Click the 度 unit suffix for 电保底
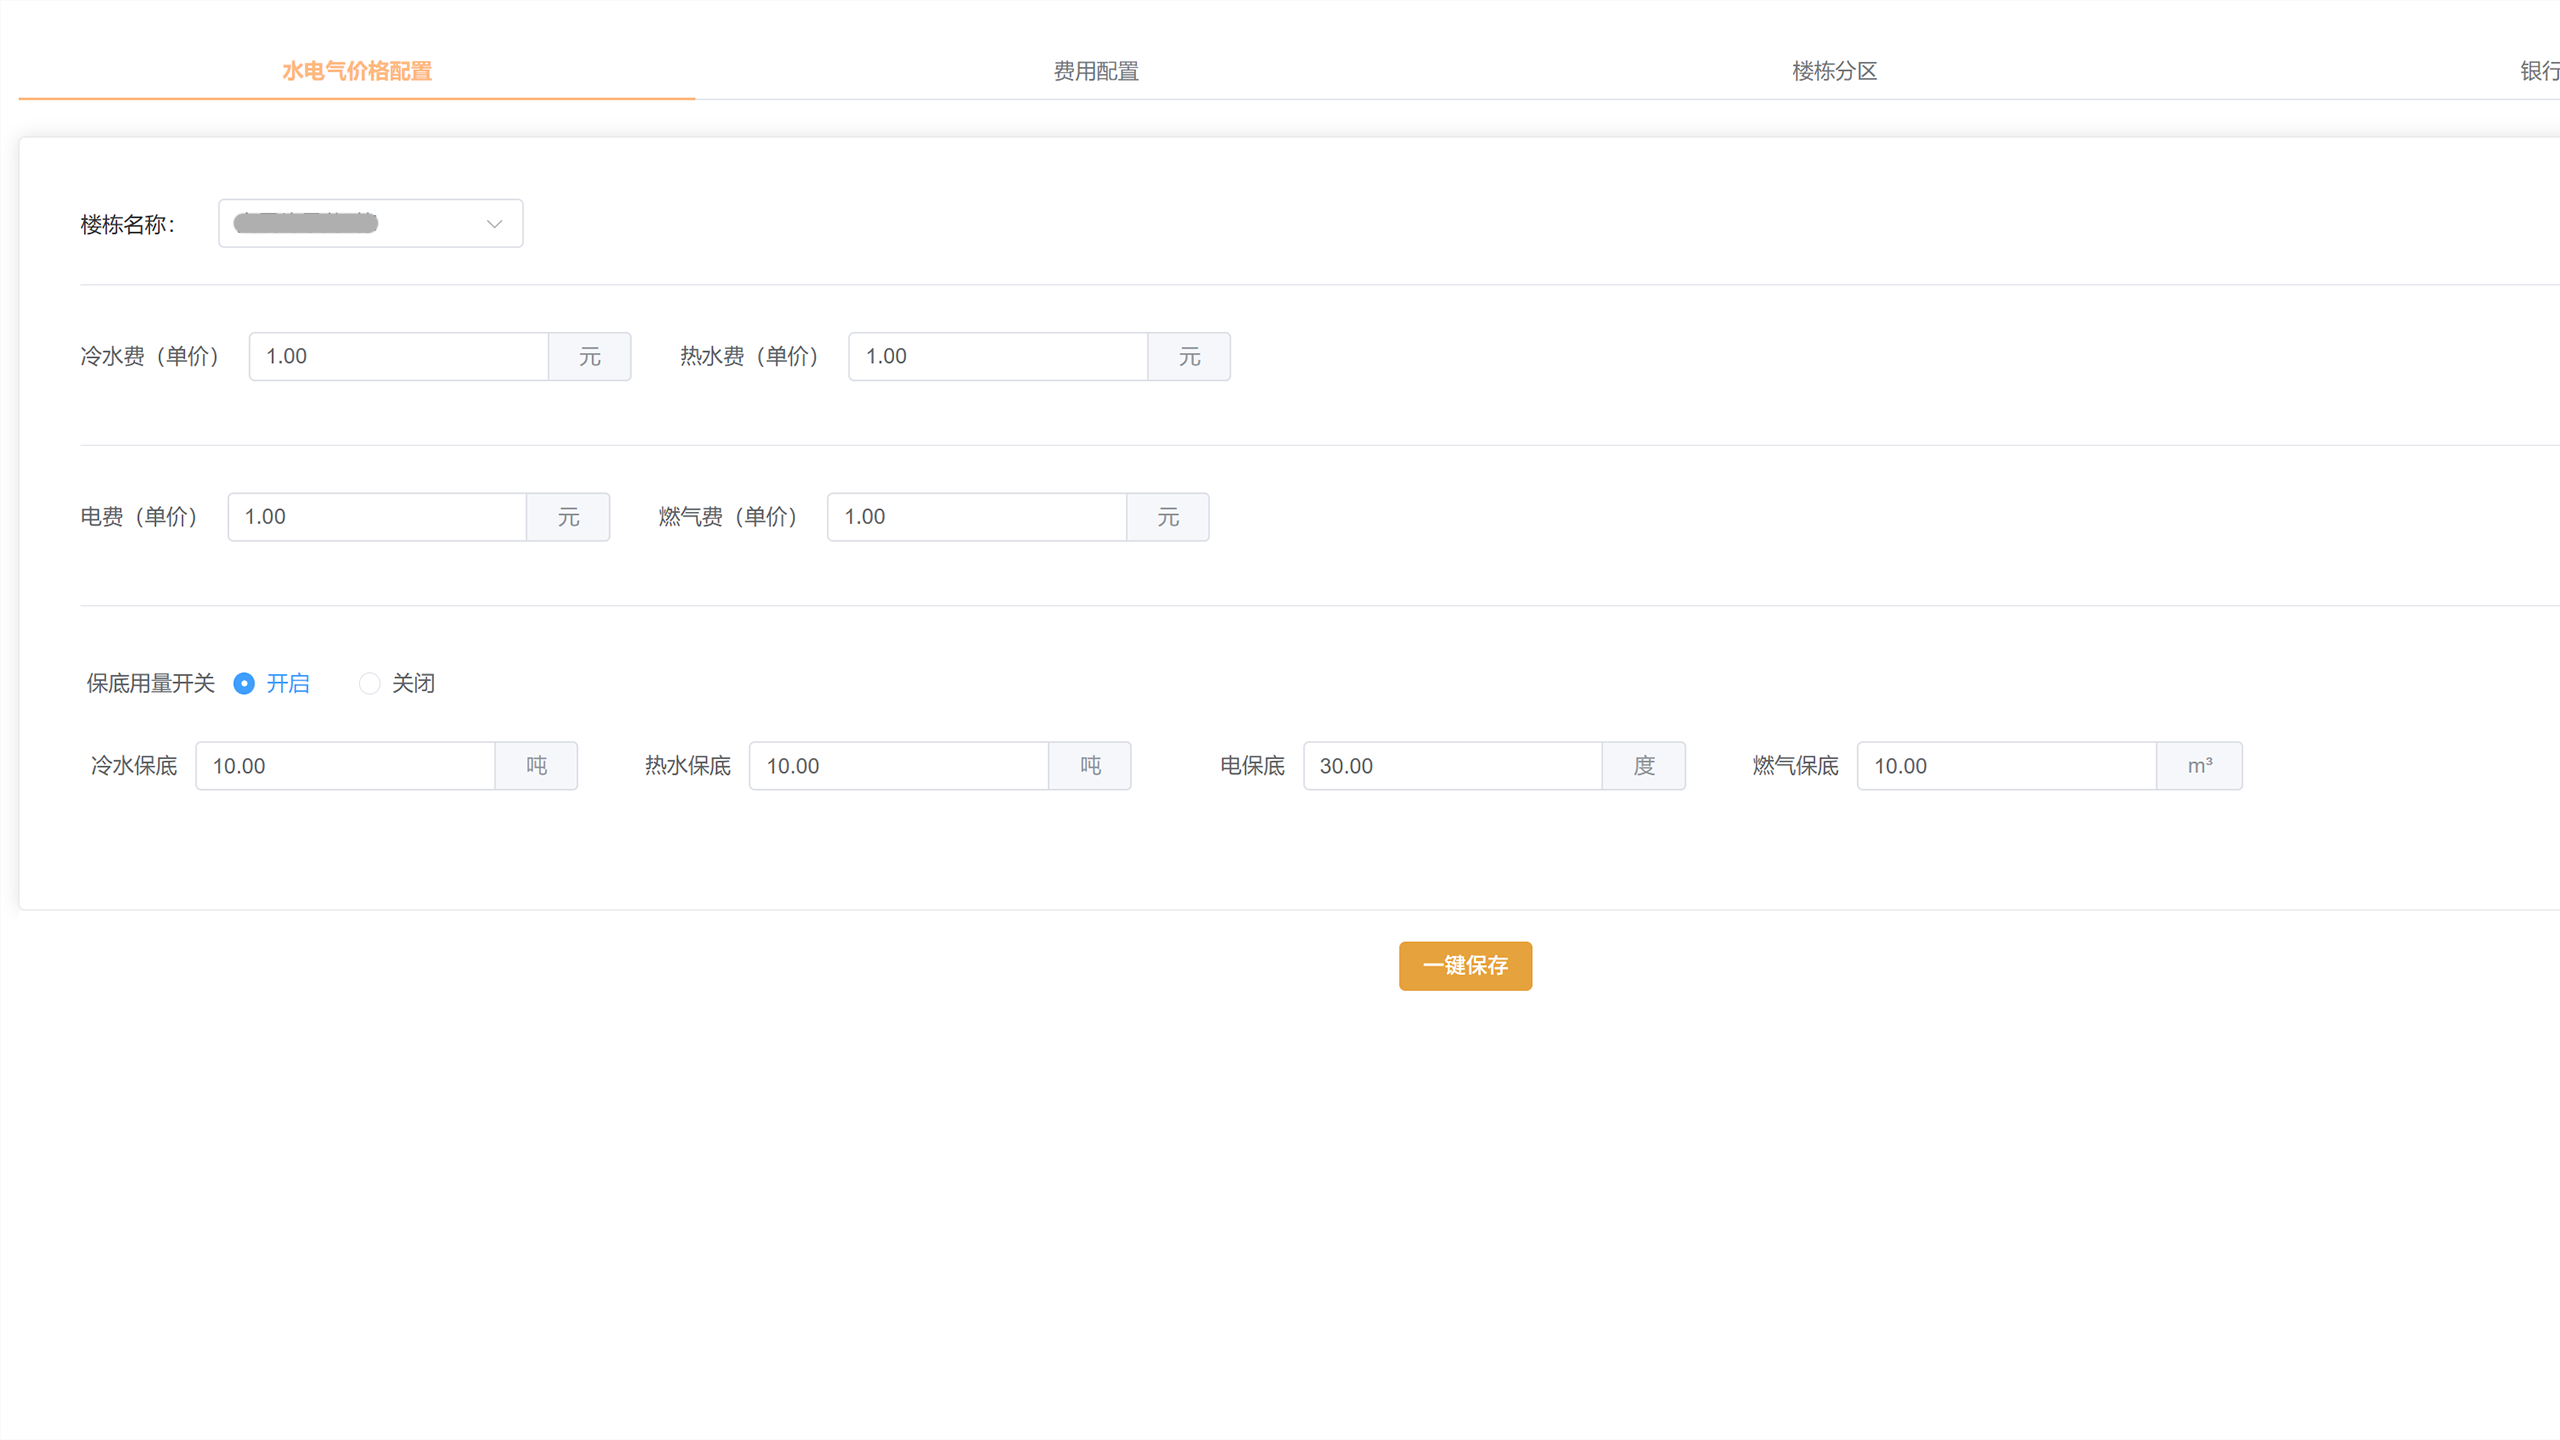Image resolution: width=2560 pixels, height=1440 pixels. 1643,766
